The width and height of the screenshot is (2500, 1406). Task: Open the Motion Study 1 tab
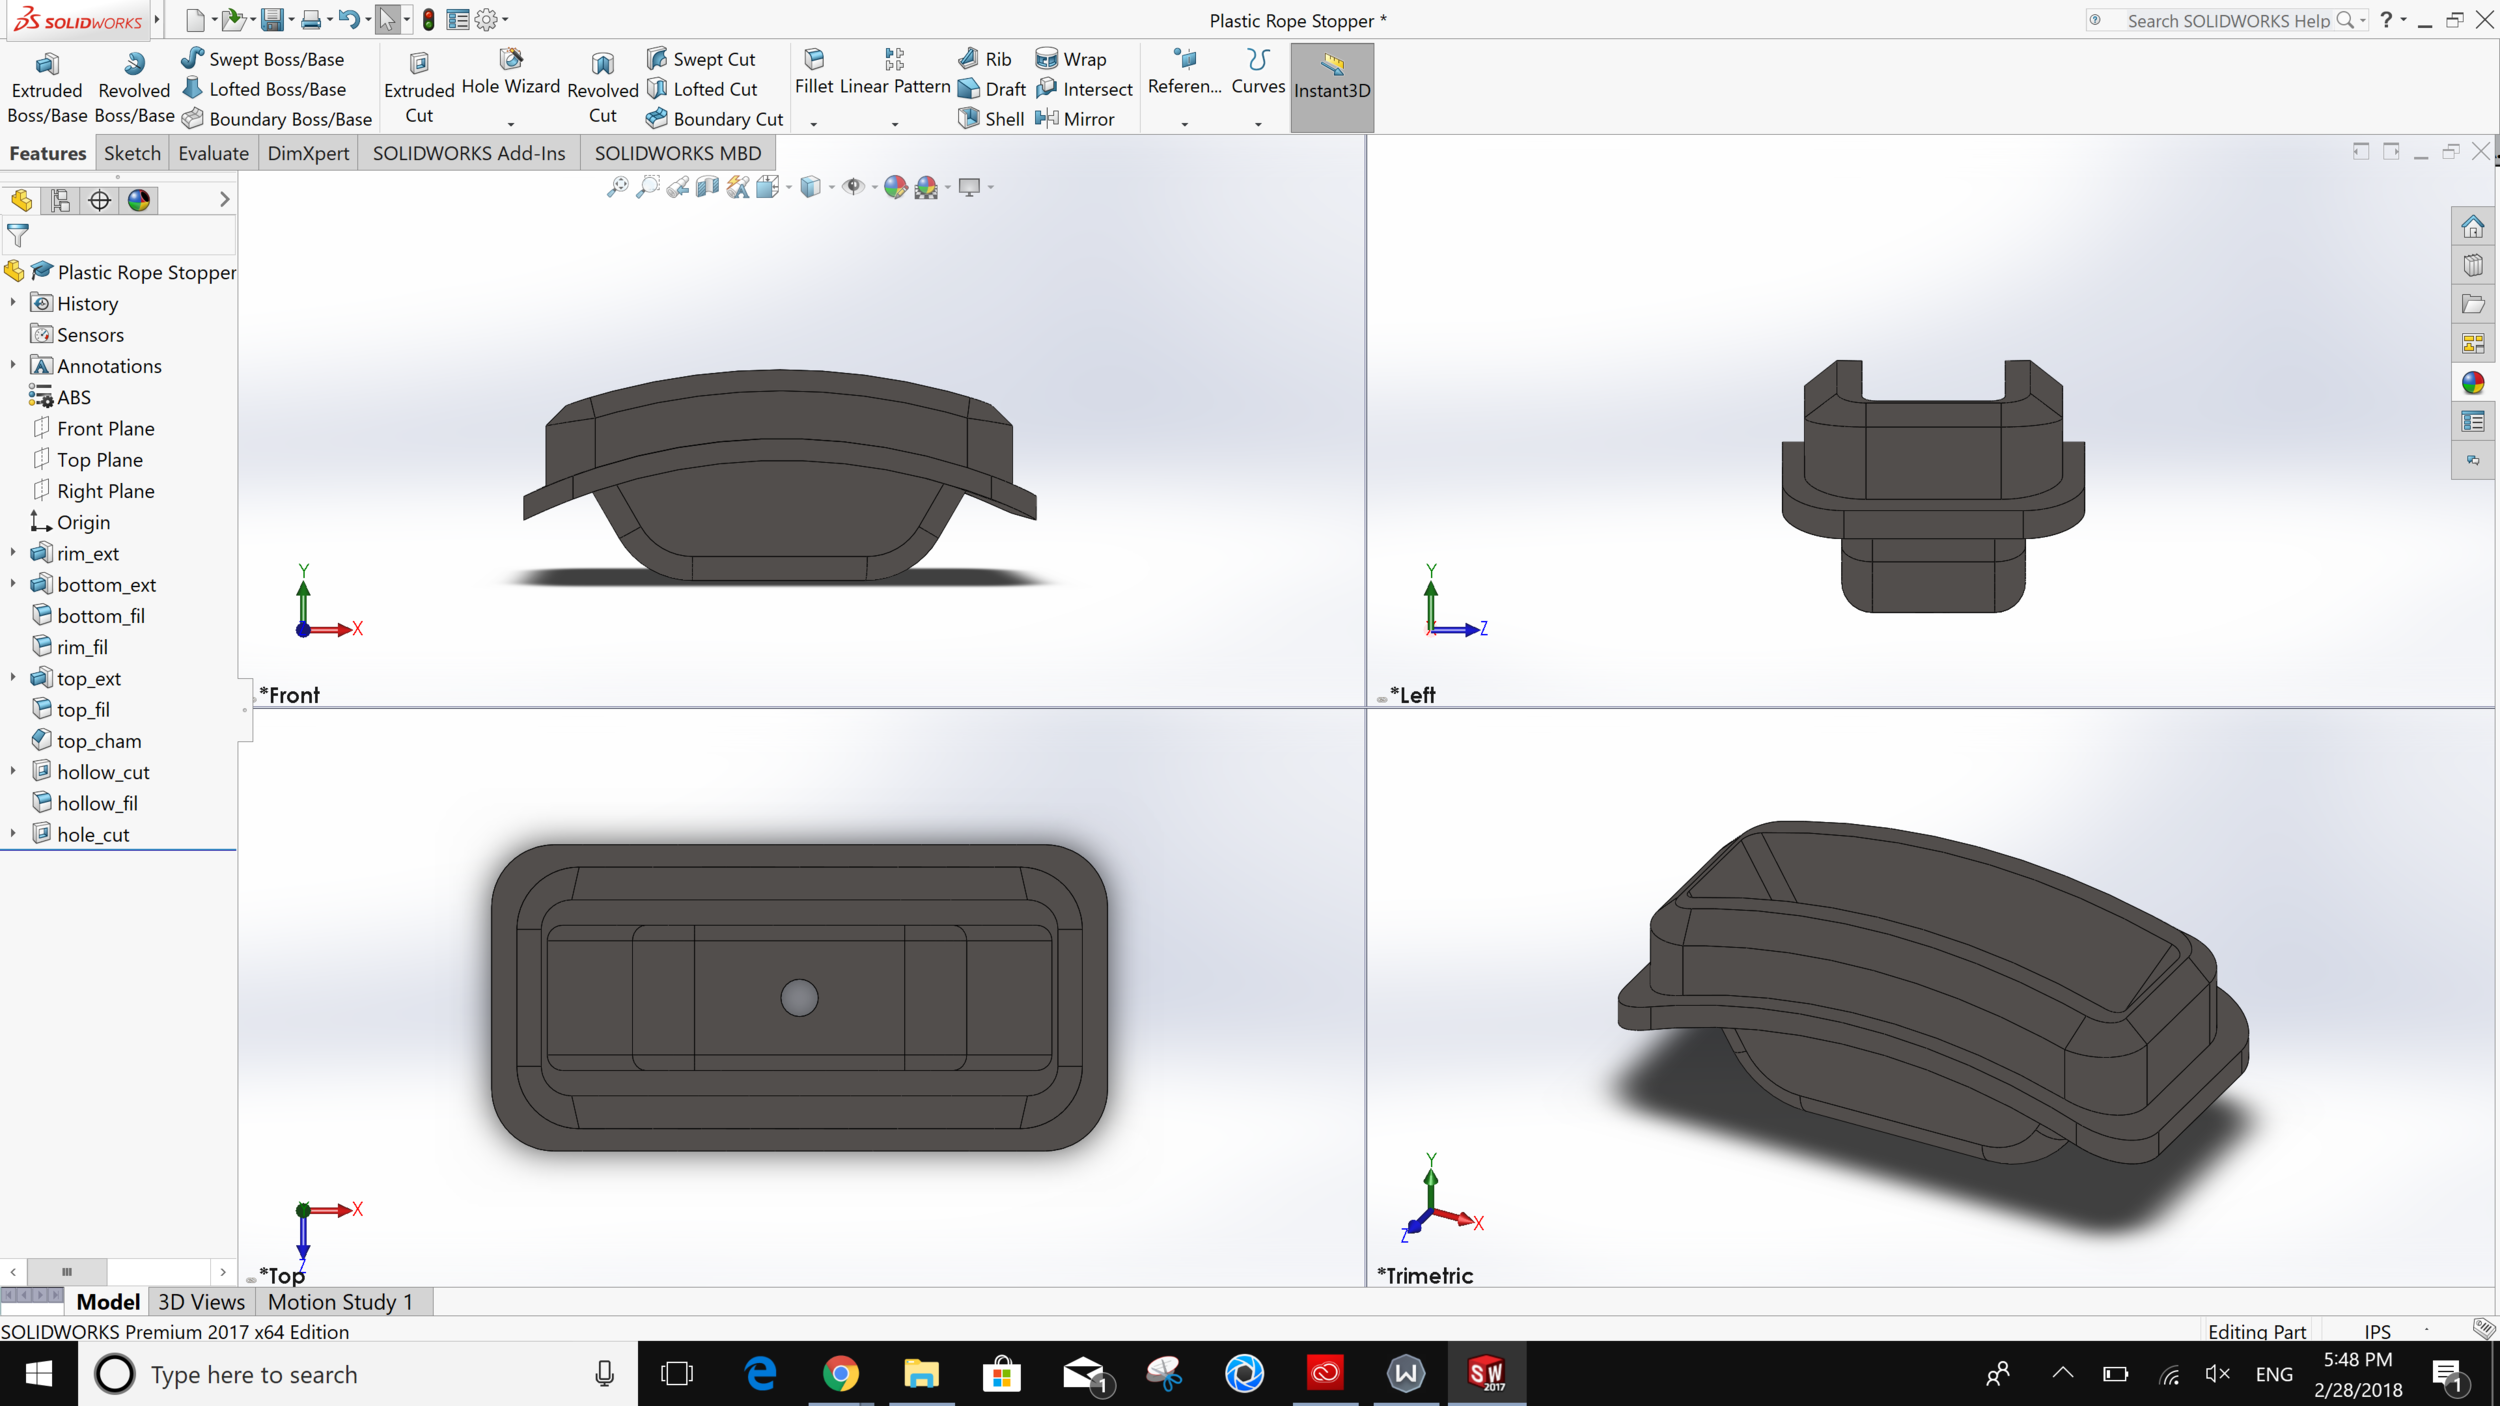point(340,1301)
